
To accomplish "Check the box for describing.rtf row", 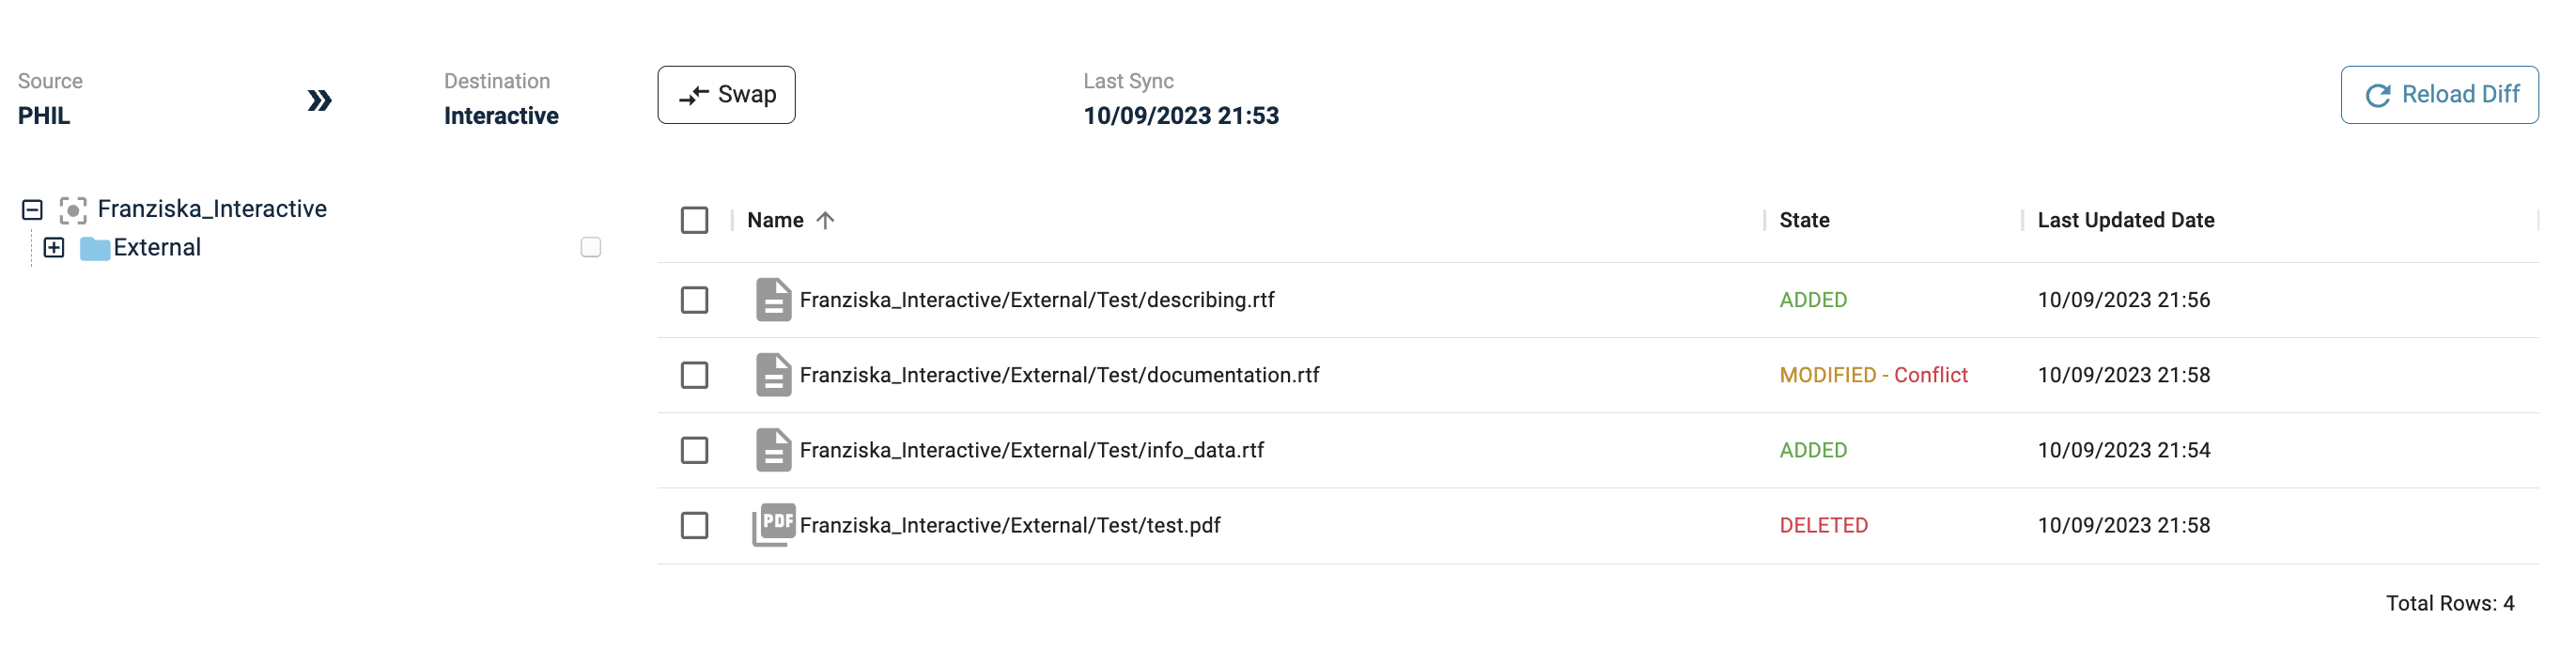I will pos(694,300).
